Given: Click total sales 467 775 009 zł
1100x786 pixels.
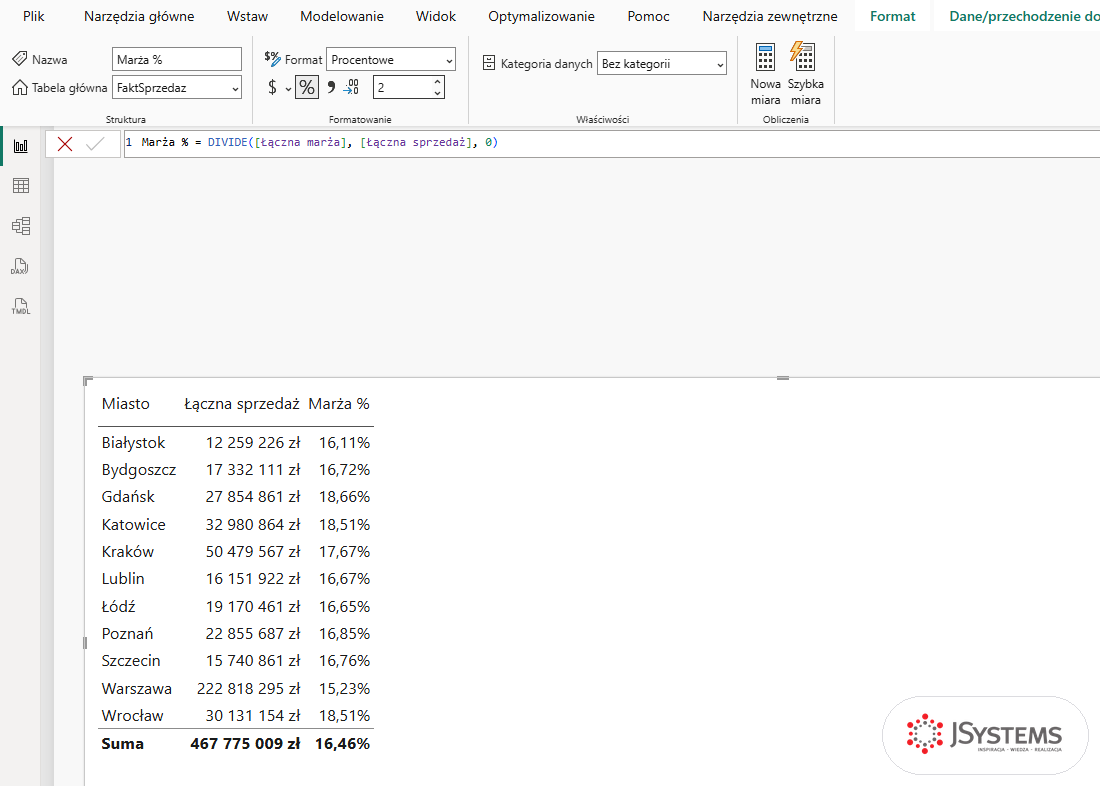Looking at the screenshot, I should 245,744.
